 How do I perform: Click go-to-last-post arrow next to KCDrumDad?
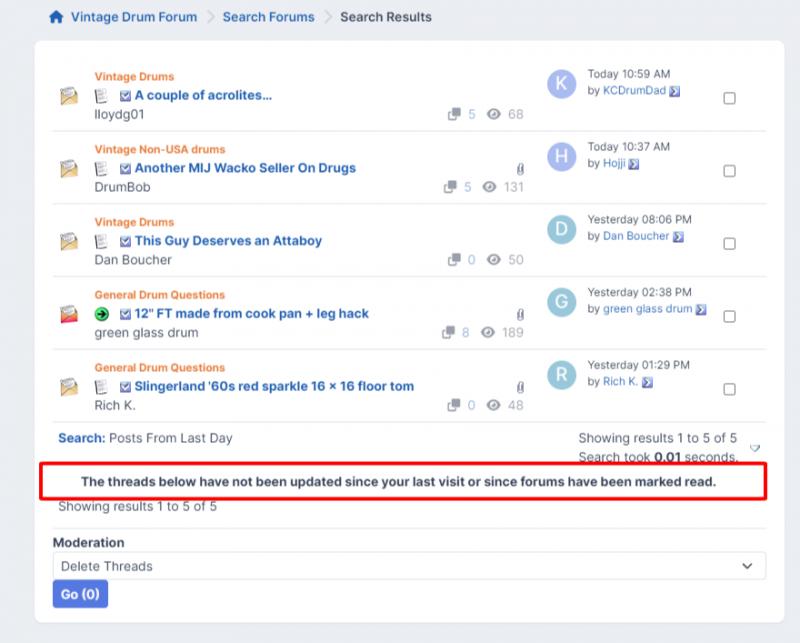pos(675,91)
